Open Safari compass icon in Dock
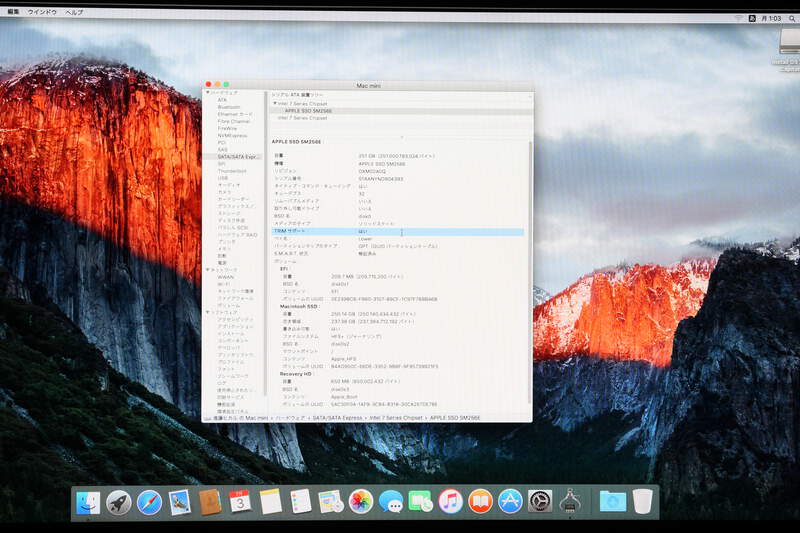800x533 pixels. [149, 502]
